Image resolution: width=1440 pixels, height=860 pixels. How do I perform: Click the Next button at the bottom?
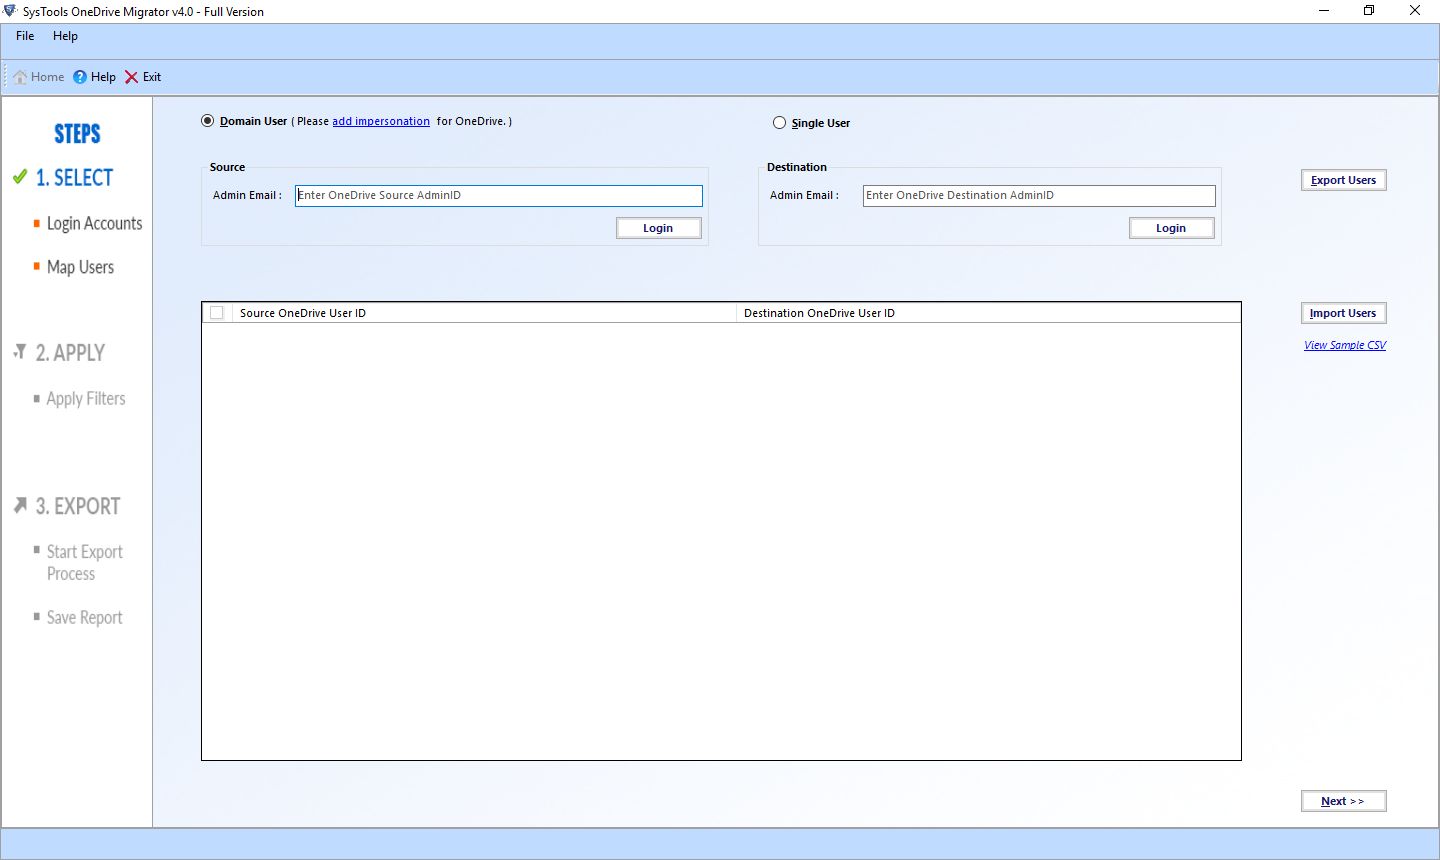pos(1343,800)
